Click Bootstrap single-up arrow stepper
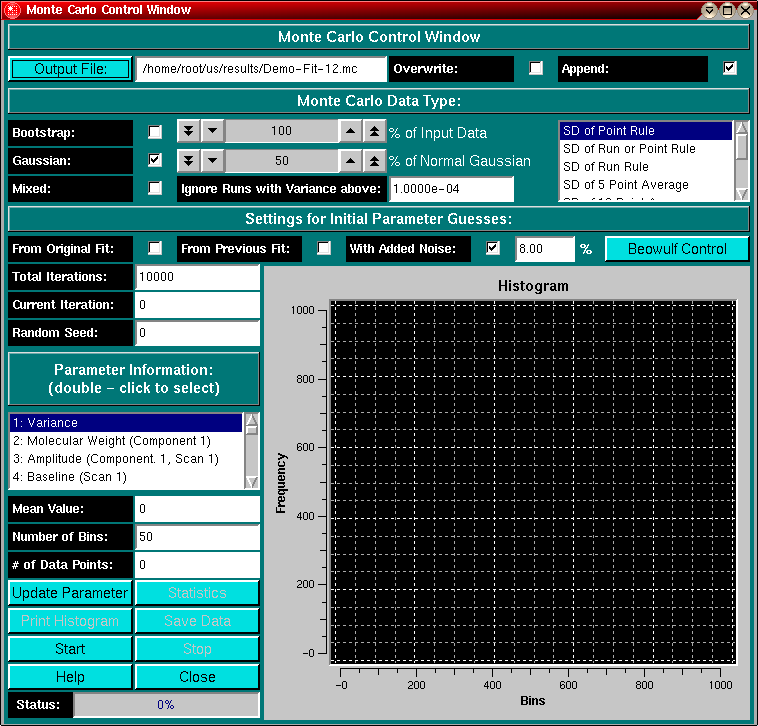This screenshot has height=726, width=758. [x=350, y=132]
